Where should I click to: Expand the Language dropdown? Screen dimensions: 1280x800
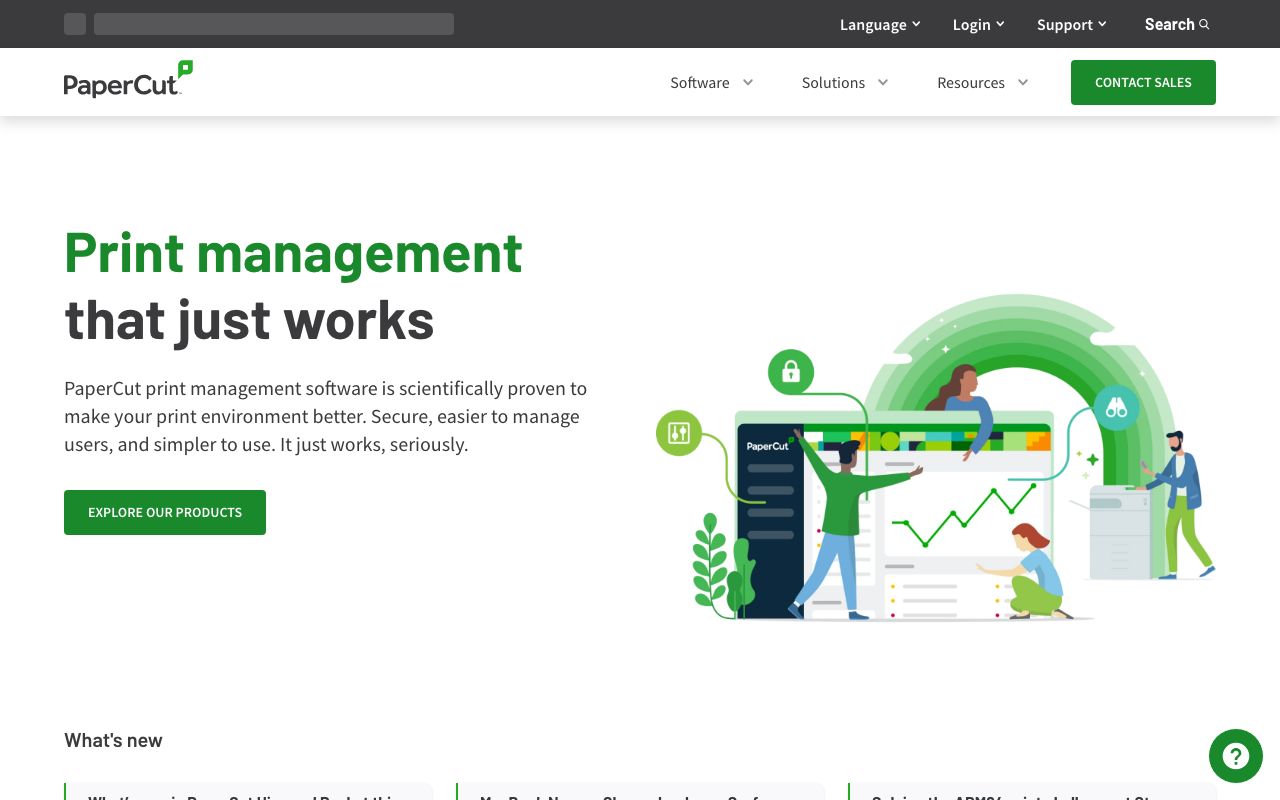(x=880, y=25)
